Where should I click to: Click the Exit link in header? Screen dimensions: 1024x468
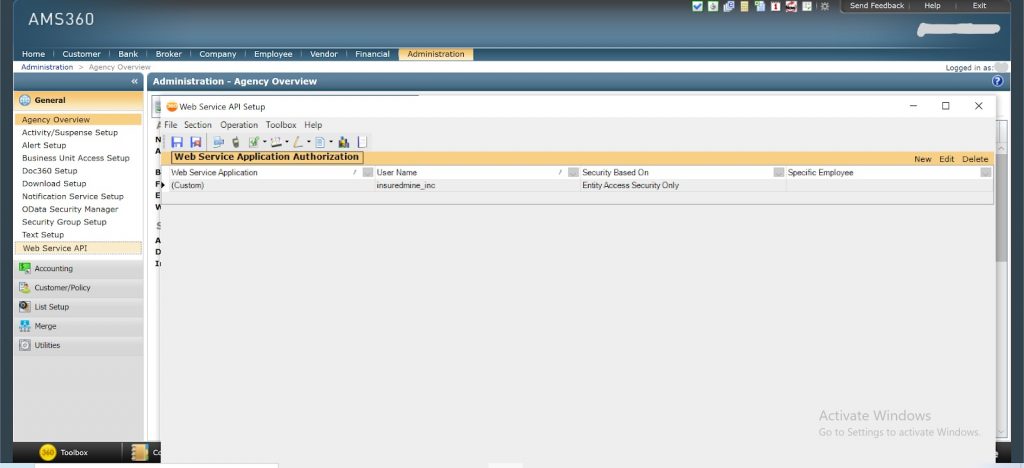tap(980, 5)
